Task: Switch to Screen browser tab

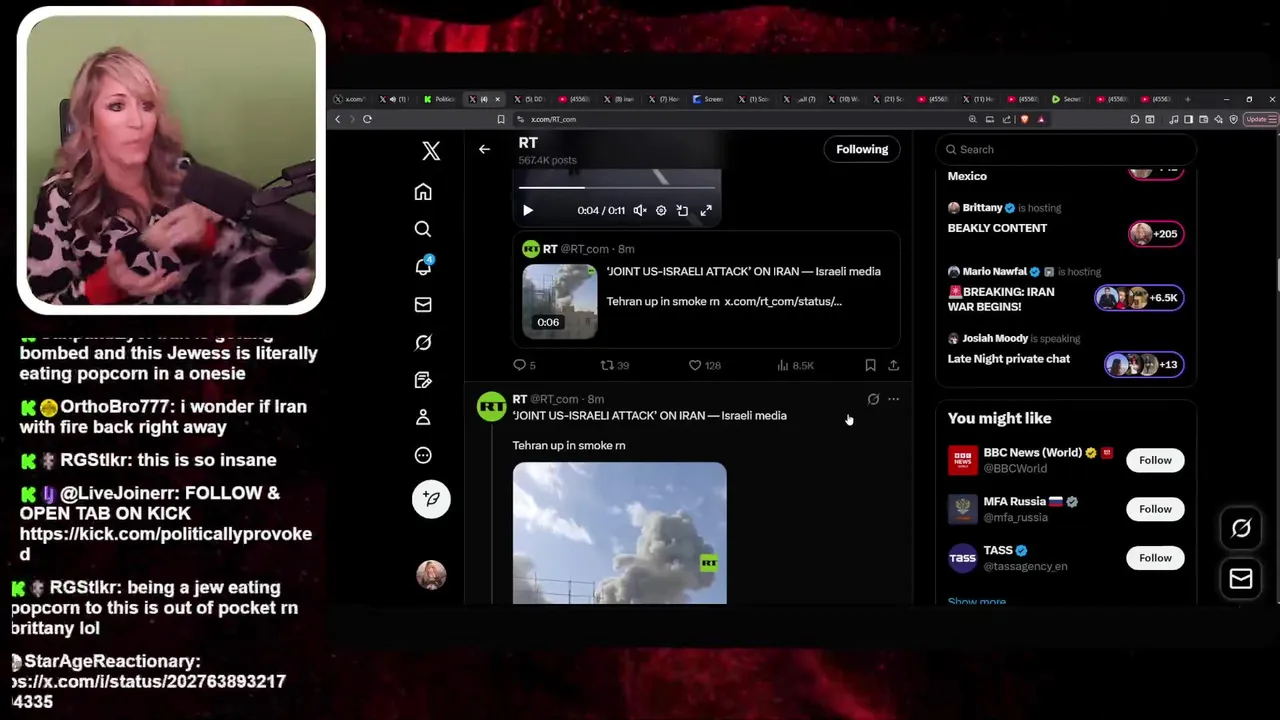Action: tap(707, 99)
